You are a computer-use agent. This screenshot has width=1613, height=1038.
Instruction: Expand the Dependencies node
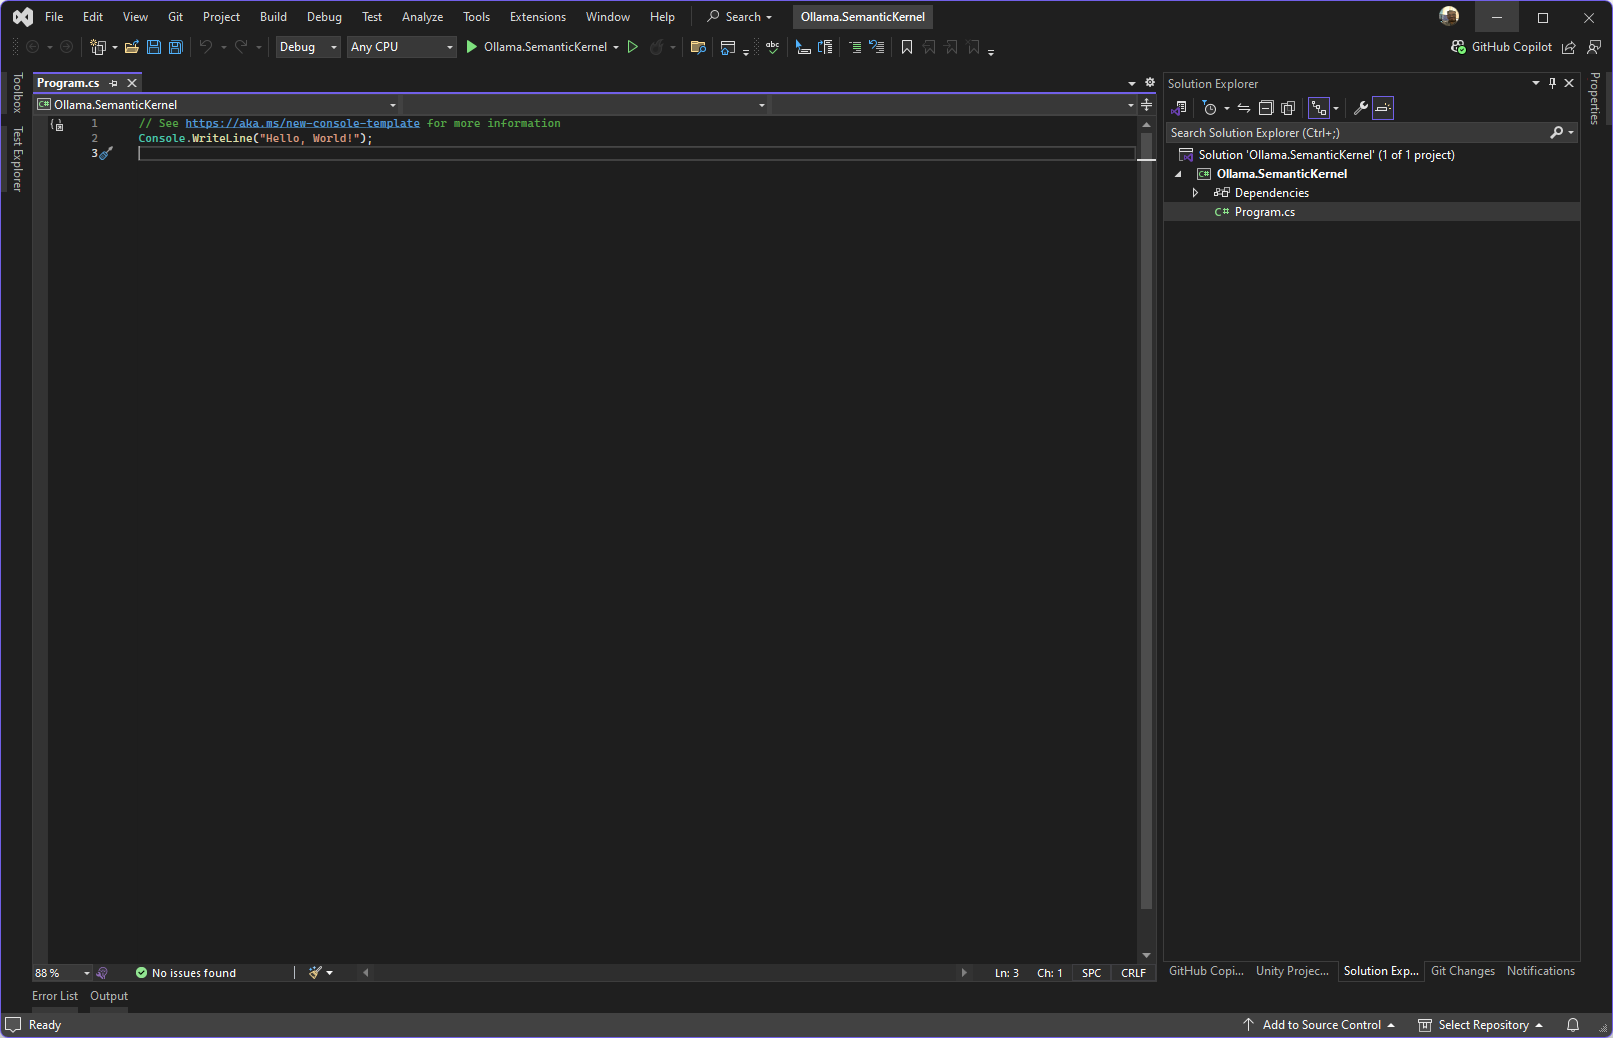[x=1195, y=193]
